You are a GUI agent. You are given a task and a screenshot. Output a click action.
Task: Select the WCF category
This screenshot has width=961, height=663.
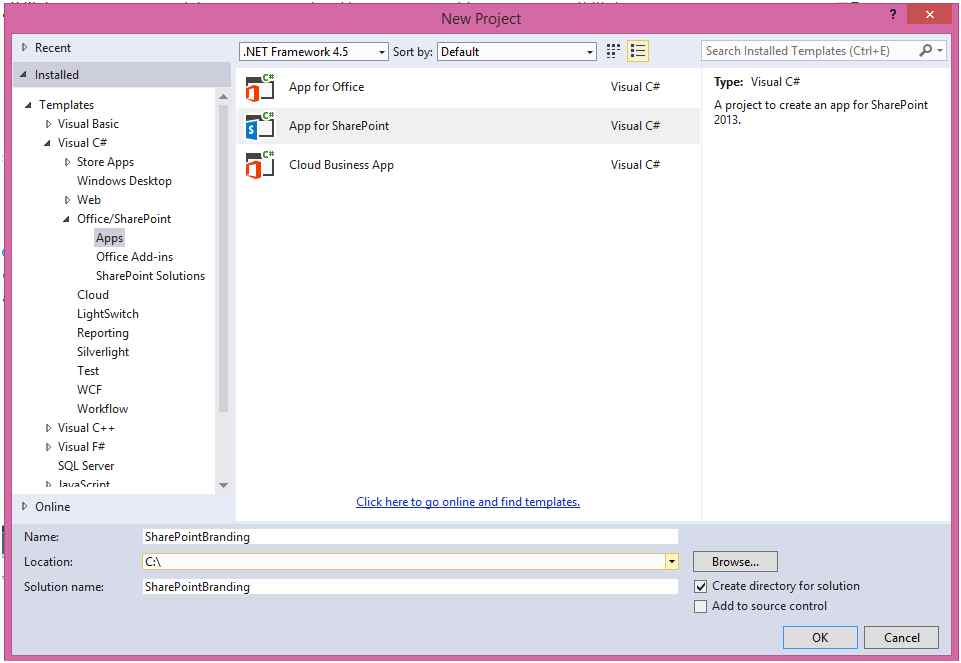tap(89, 390)
